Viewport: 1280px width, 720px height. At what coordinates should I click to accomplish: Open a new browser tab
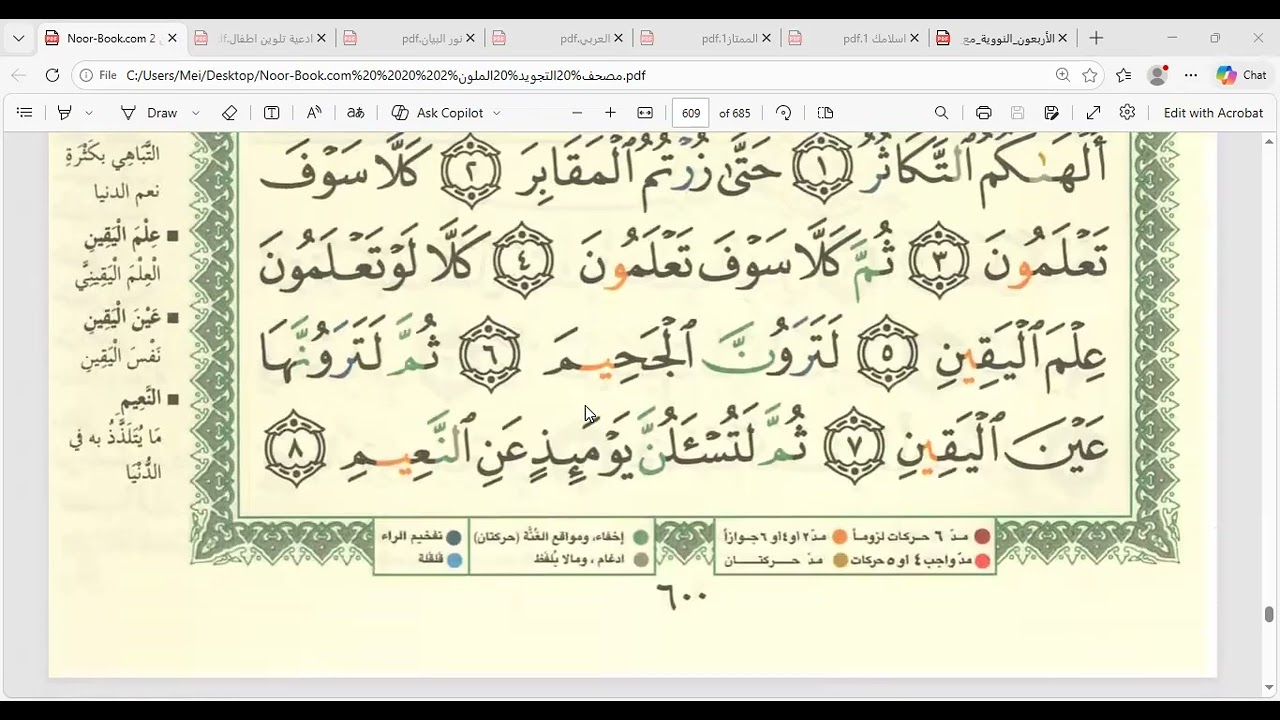[x=1096, y=38]
